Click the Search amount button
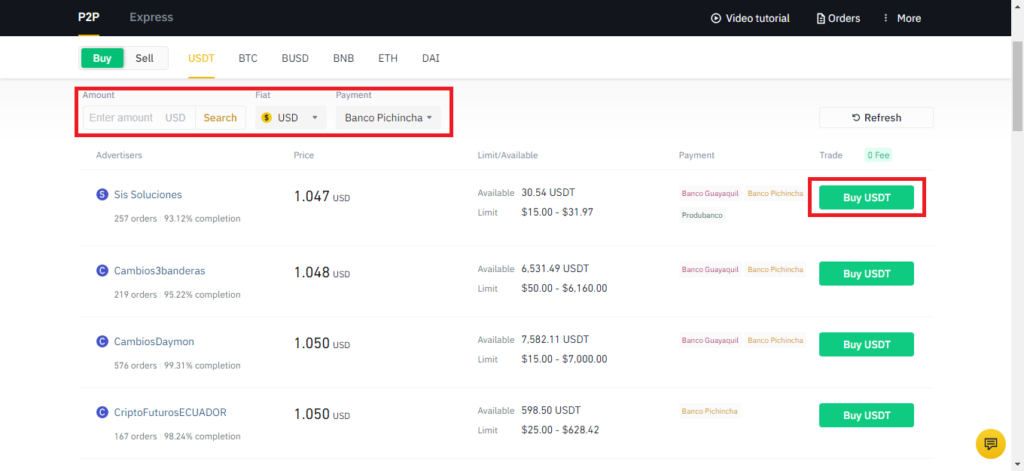The height and width of the screenshot is (471, 1024). [220, 118]
